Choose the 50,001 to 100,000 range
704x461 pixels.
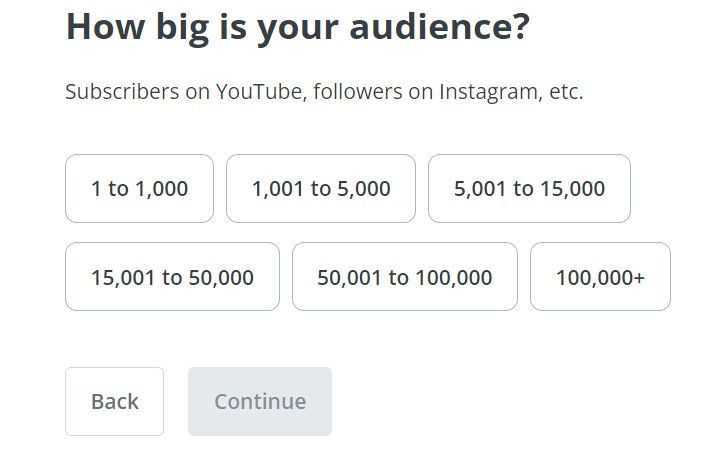pyautogui.click(x=405, y=277)
